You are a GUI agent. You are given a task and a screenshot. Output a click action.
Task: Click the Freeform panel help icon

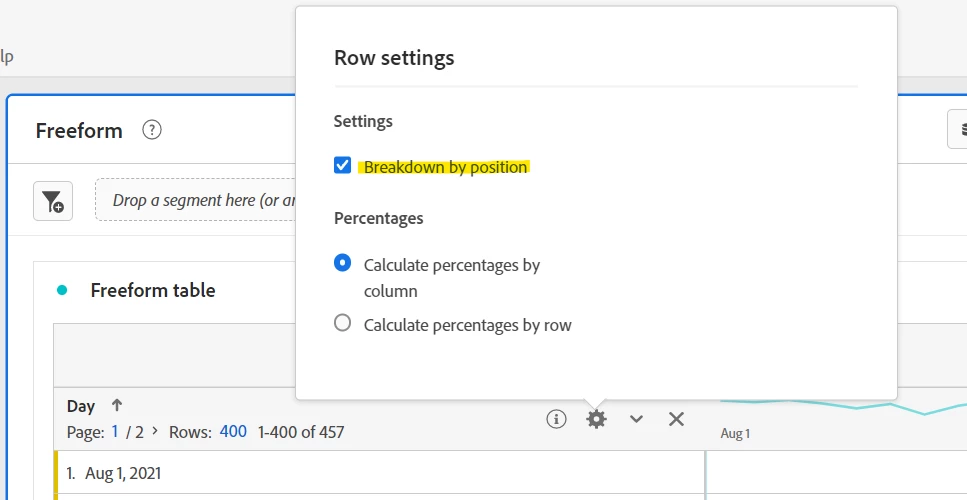pos(152,130)
